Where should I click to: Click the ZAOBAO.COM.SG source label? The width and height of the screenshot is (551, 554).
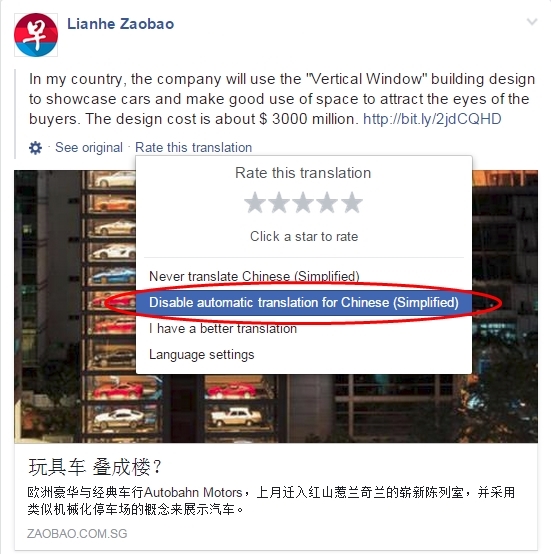point(77,534)
